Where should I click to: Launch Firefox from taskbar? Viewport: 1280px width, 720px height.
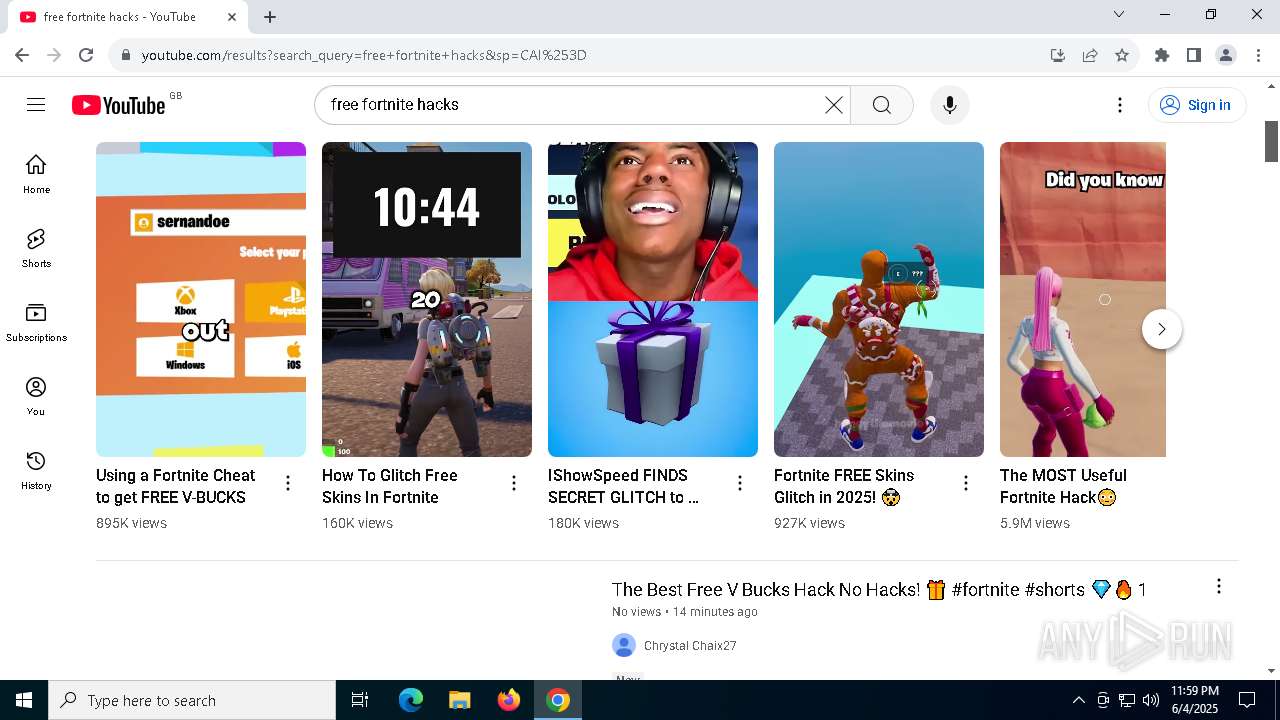click(508, 700)
